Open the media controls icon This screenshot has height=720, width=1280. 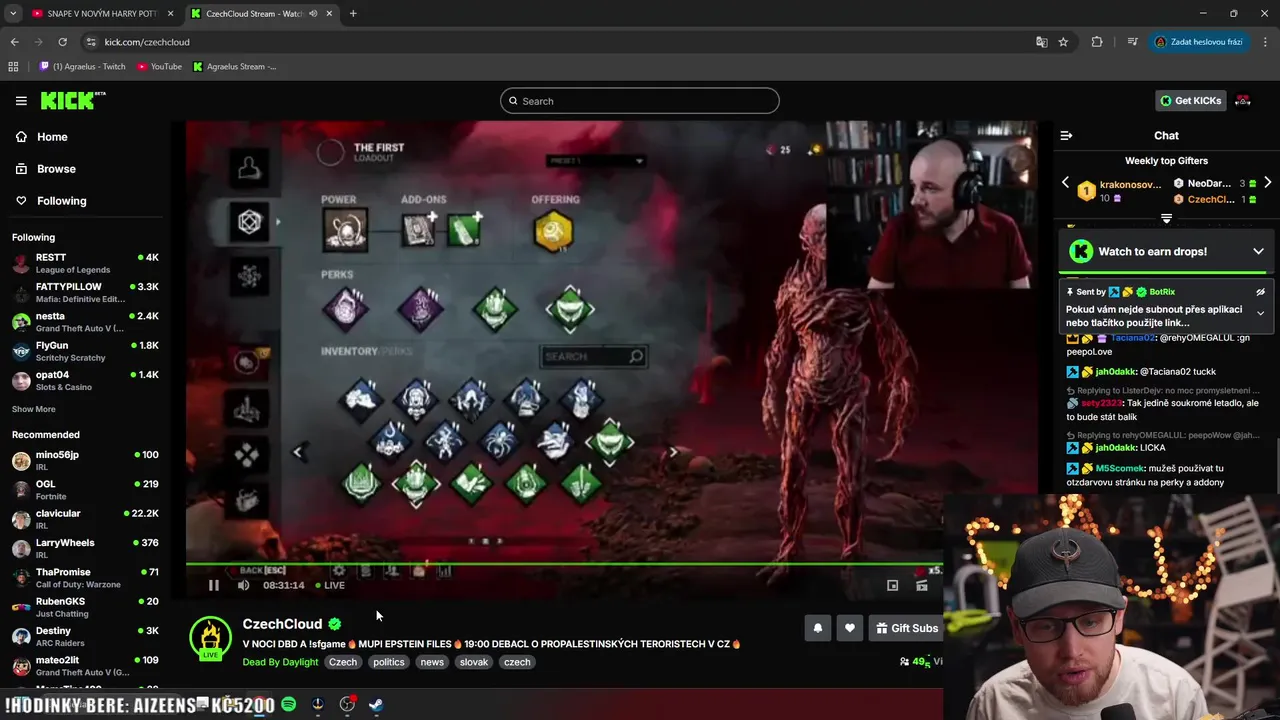[1132, 42]
